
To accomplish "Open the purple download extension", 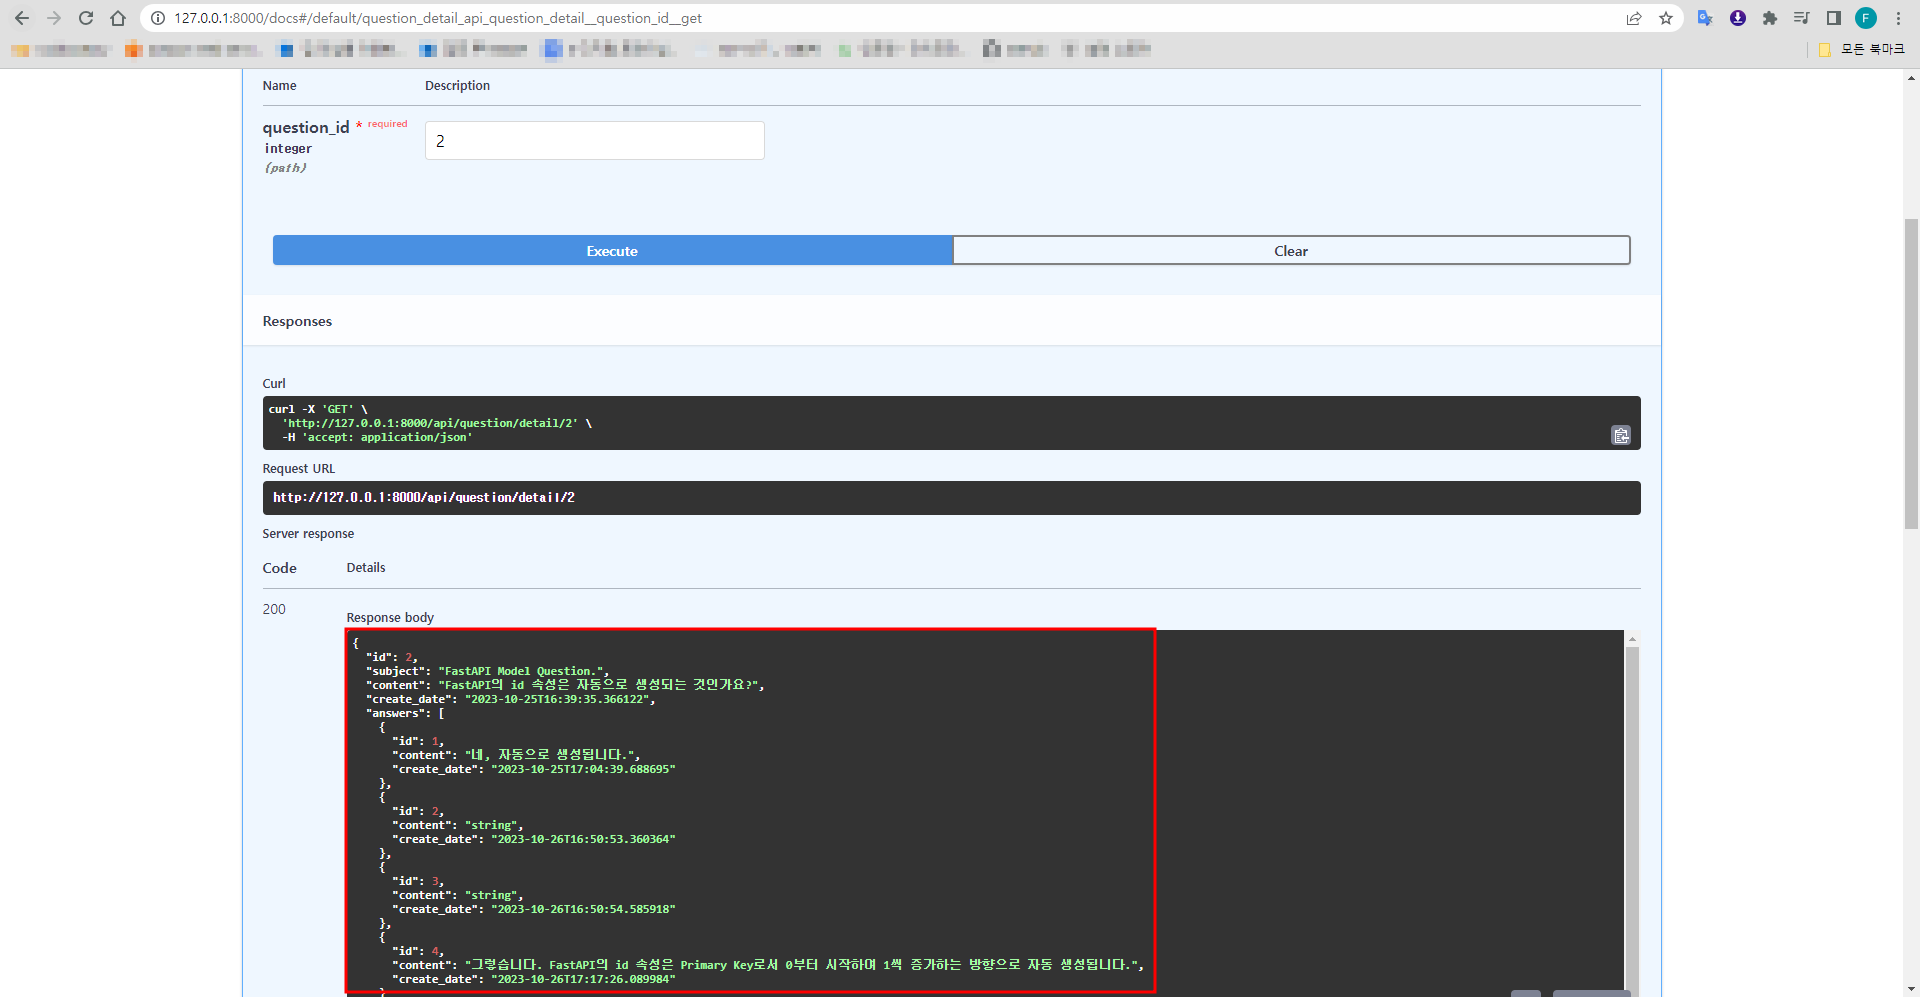I will pyautogui.click(x=1738, y=18).
